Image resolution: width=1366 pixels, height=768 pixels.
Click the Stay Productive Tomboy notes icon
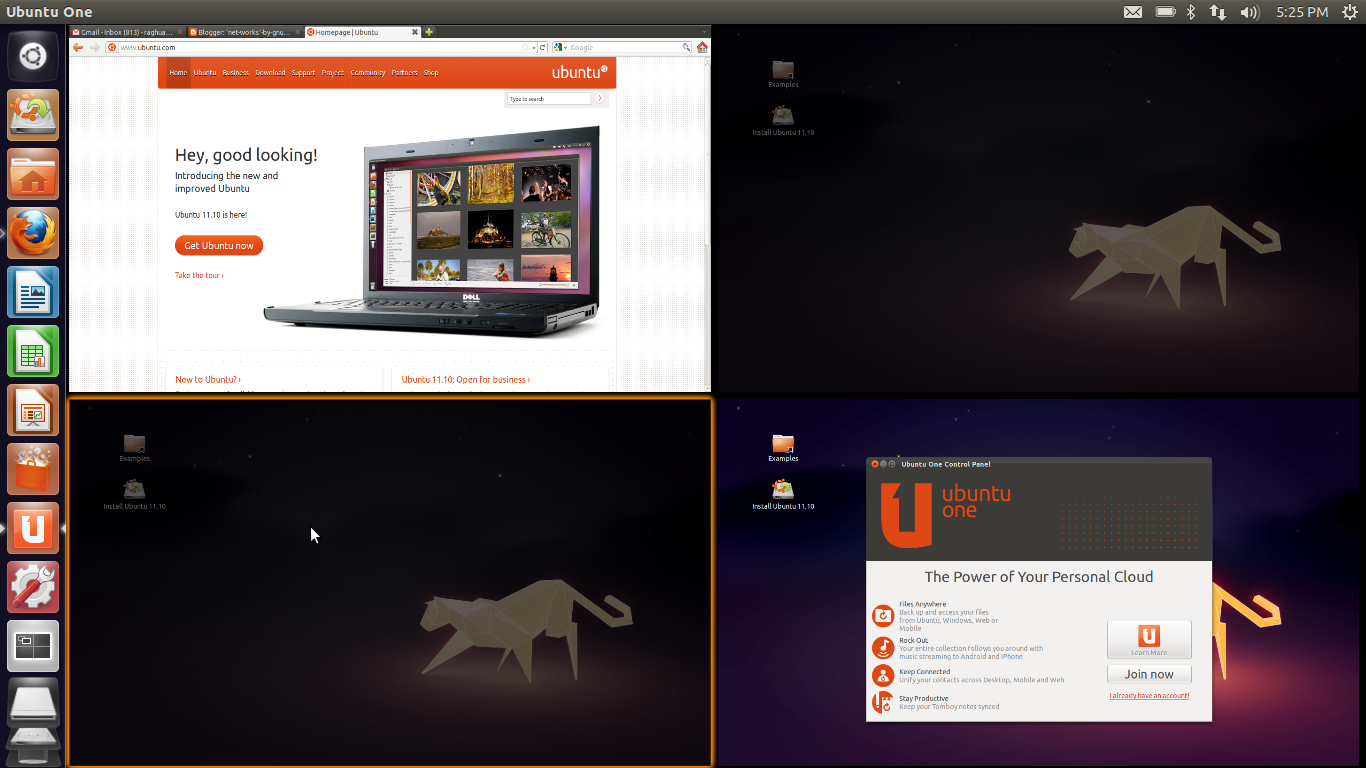point(882,701)
